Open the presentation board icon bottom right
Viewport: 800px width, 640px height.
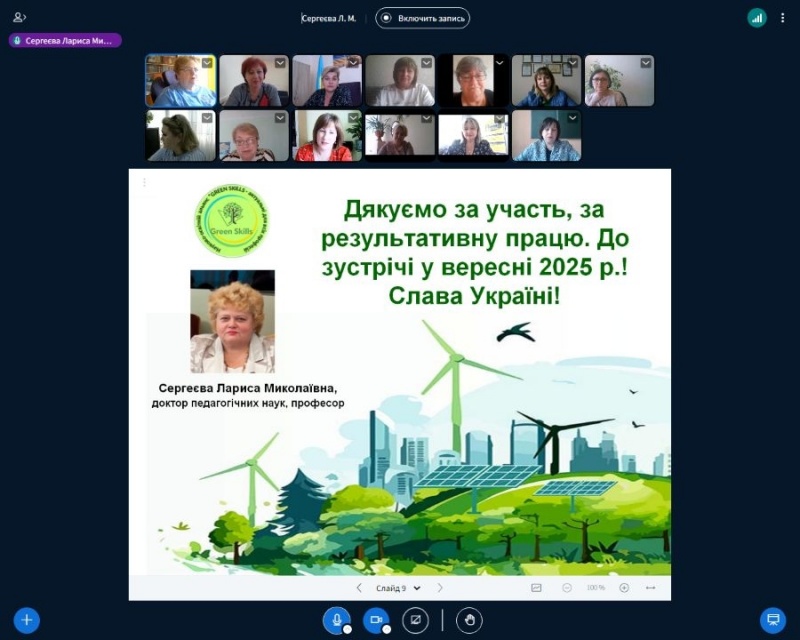[x=770, y=620]
